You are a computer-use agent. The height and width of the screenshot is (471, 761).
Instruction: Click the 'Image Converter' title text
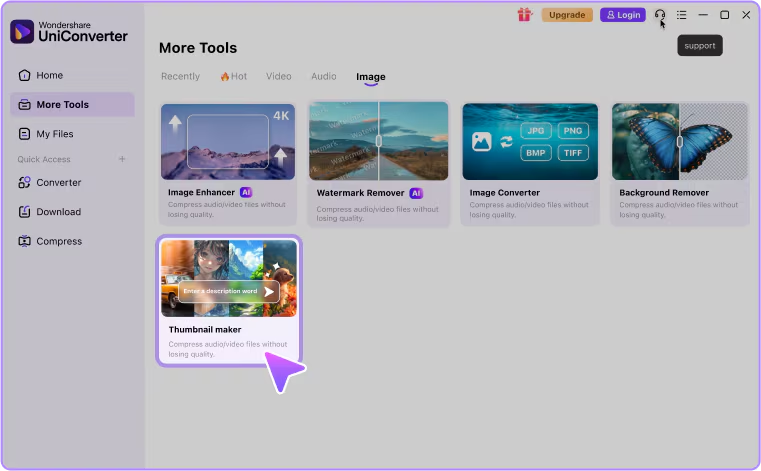pyautogui.click(x=504, y=193)
